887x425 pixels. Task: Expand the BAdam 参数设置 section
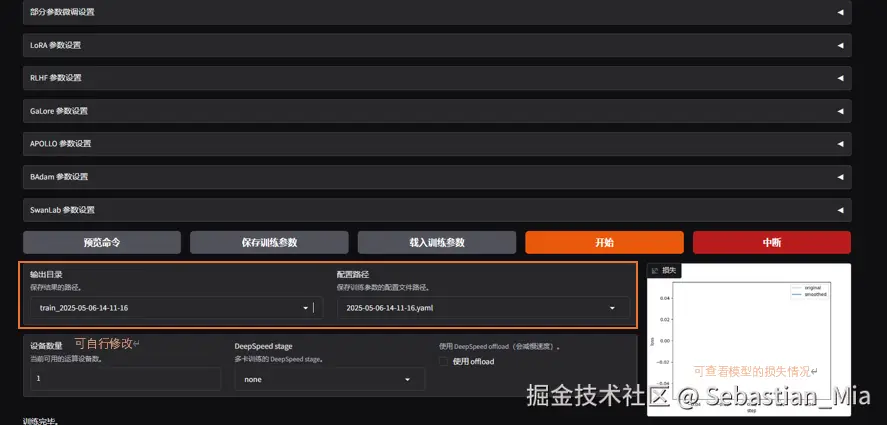click(x=437, y=177)
